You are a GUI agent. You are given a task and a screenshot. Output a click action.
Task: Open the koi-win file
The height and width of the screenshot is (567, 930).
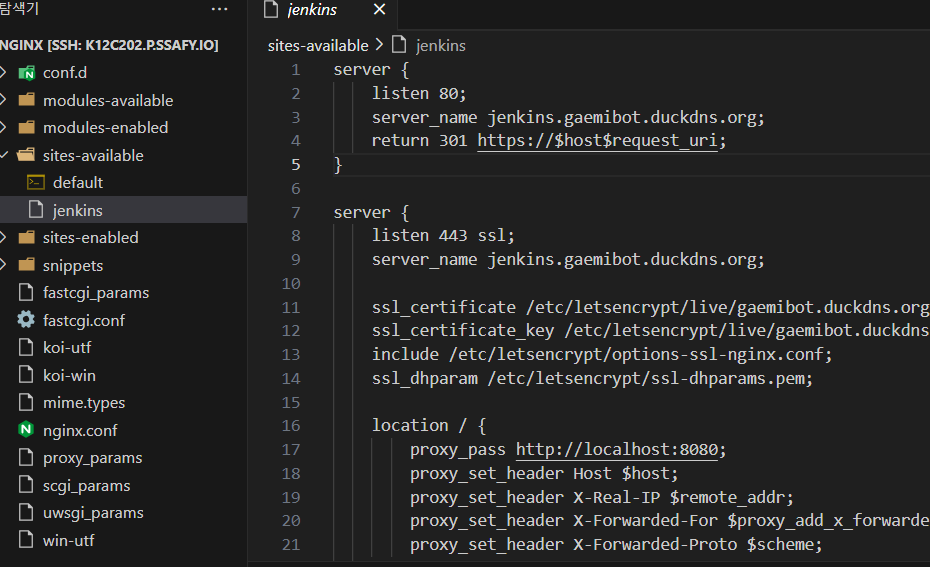[x=69, y=375]
